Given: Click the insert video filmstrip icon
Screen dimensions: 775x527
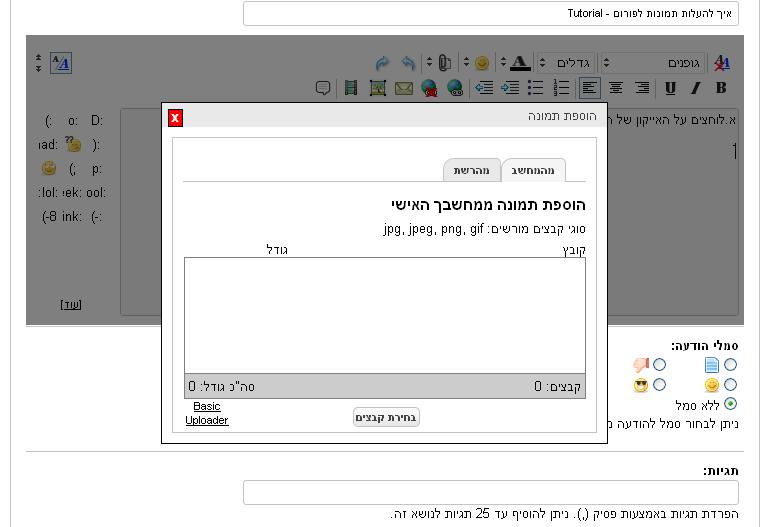Looking at the screenshot, I should 351,88.
